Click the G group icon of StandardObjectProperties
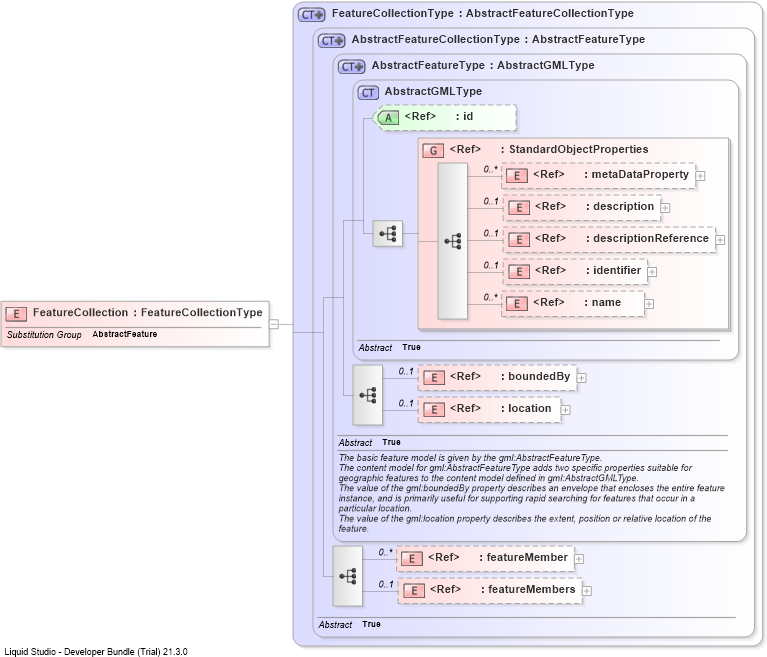Screen dimensions: 767x657 (x=433, y=150)
